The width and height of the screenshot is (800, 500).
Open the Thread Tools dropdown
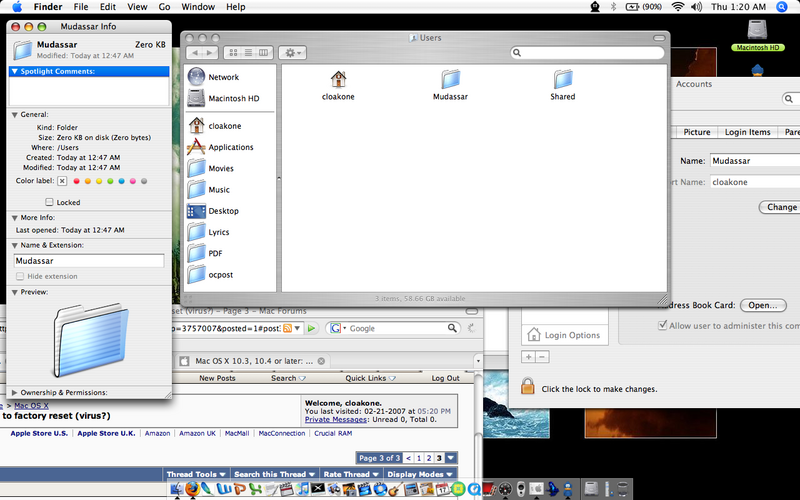(x=196, y=474)
